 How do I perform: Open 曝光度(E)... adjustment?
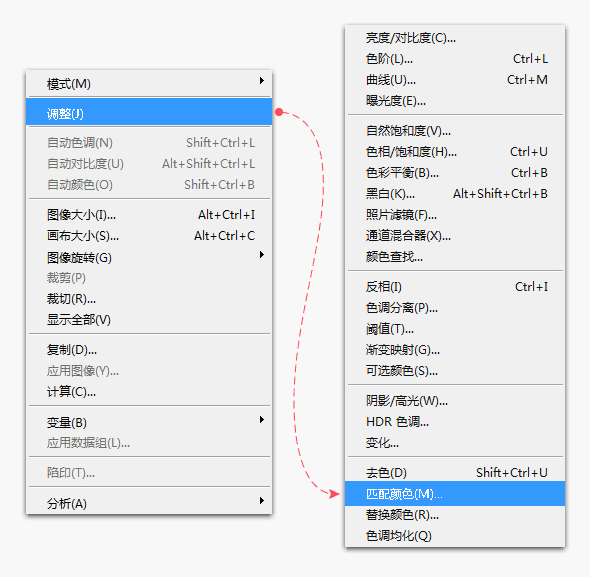tap(455, 101)
